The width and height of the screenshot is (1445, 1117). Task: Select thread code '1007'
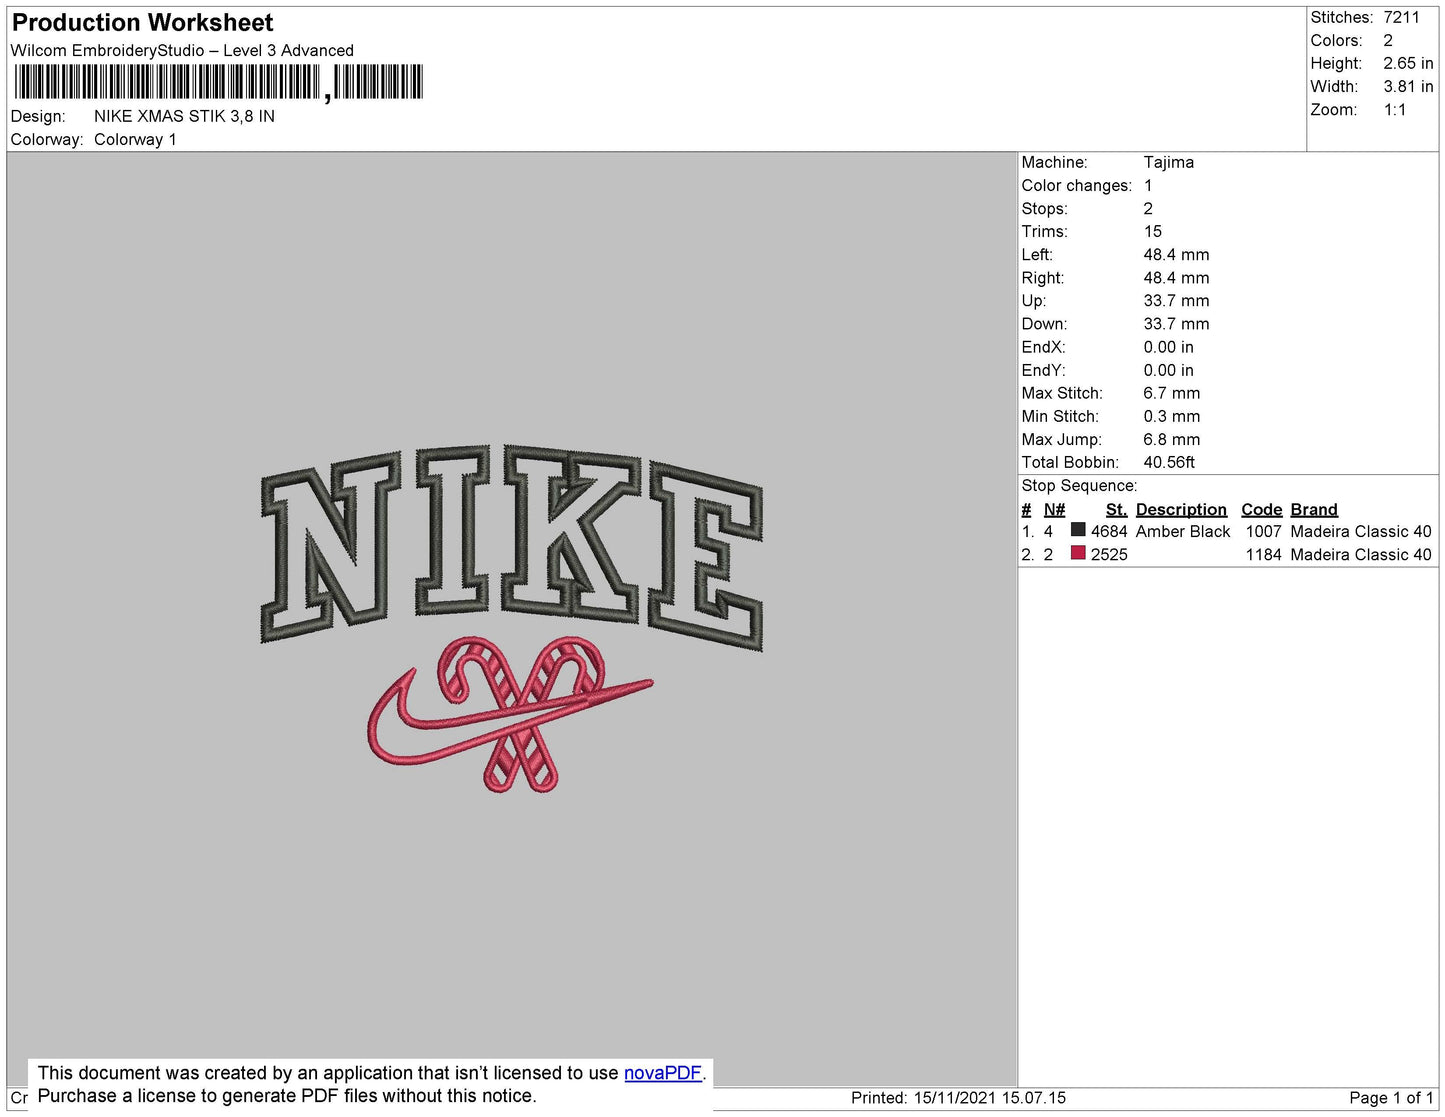tap(1263, 532)
